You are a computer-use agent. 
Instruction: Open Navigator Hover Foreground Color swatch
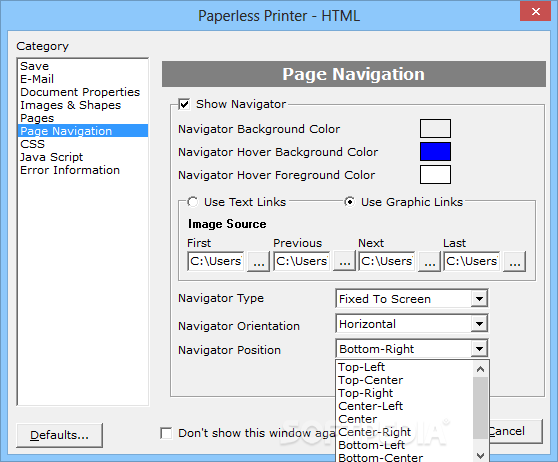435,174
